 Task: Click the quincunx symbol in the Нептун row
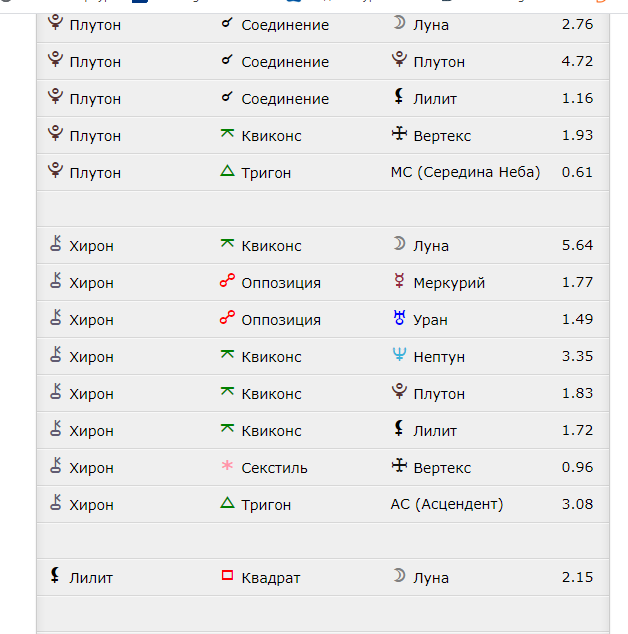(x=227, y=355)
